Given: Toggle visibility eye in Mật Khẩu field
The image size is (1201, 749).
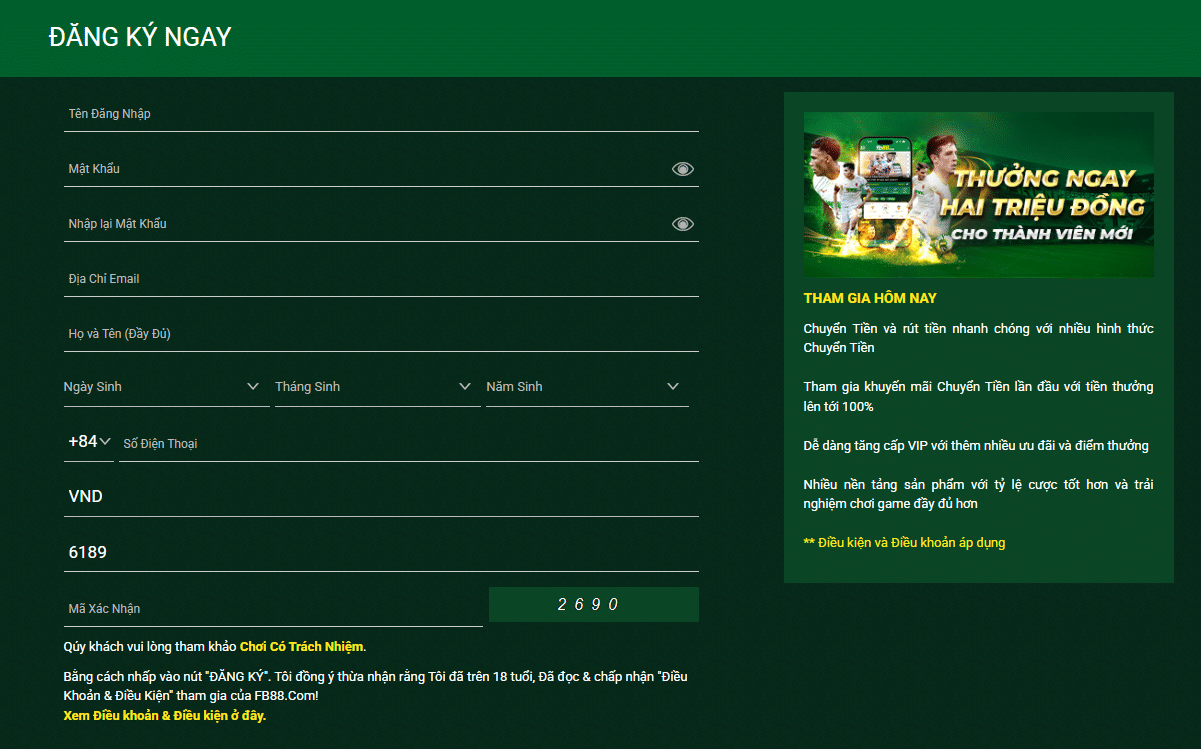Looking at the screenshot, I should [682, 169].
